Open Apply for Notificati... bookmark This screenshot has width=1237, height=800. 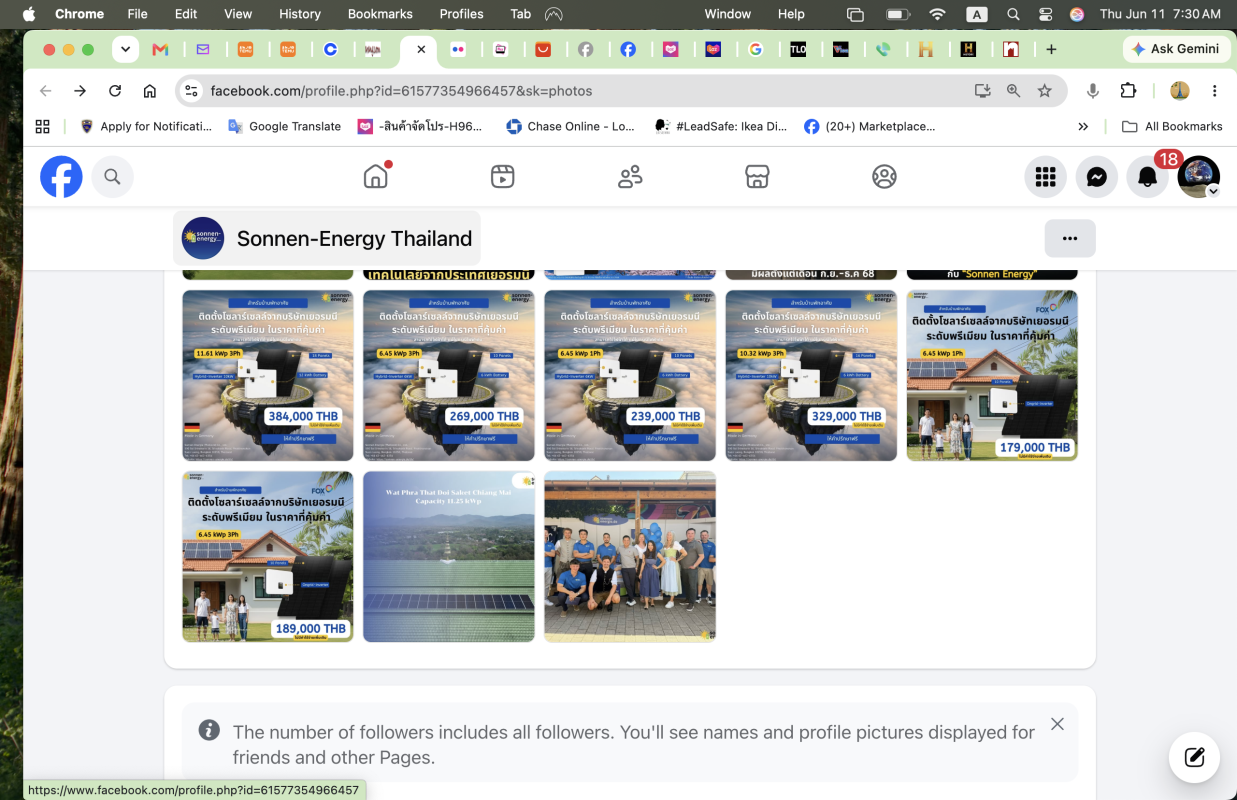(145, 126)
